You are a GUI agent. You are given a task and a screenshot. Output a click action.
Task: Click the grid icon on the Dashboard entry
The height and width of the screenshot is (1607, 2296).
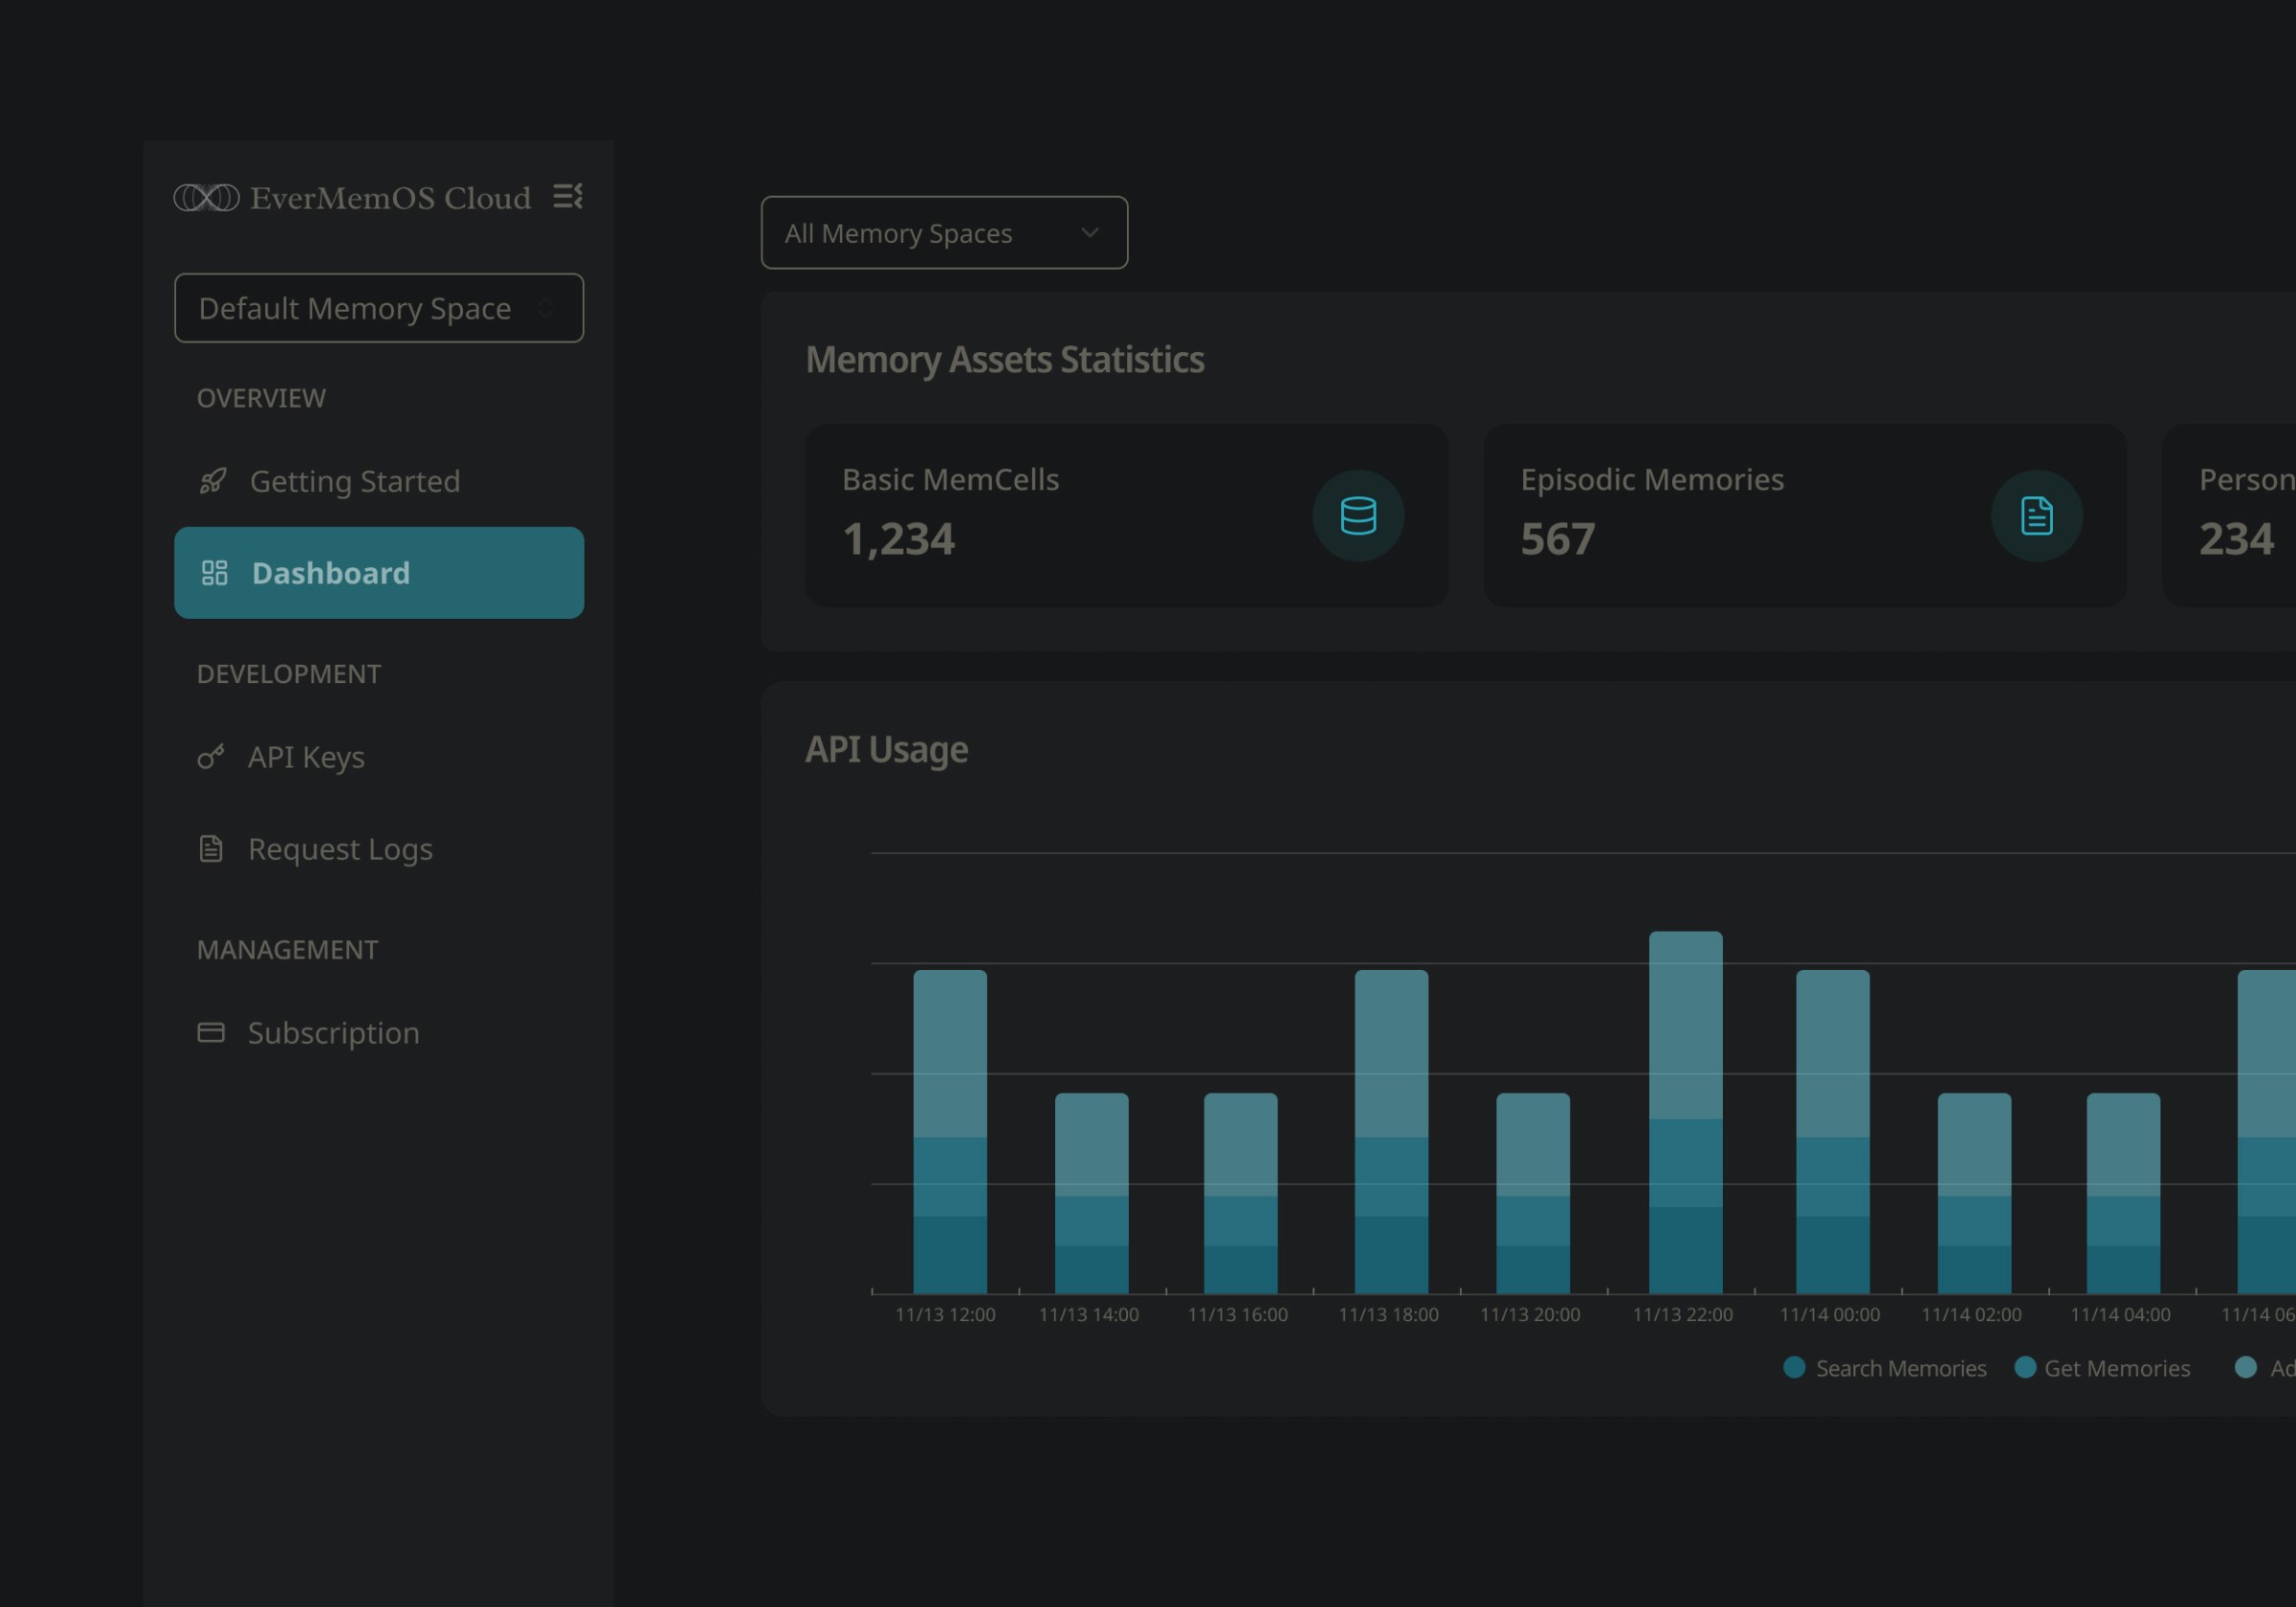(213, 572)
